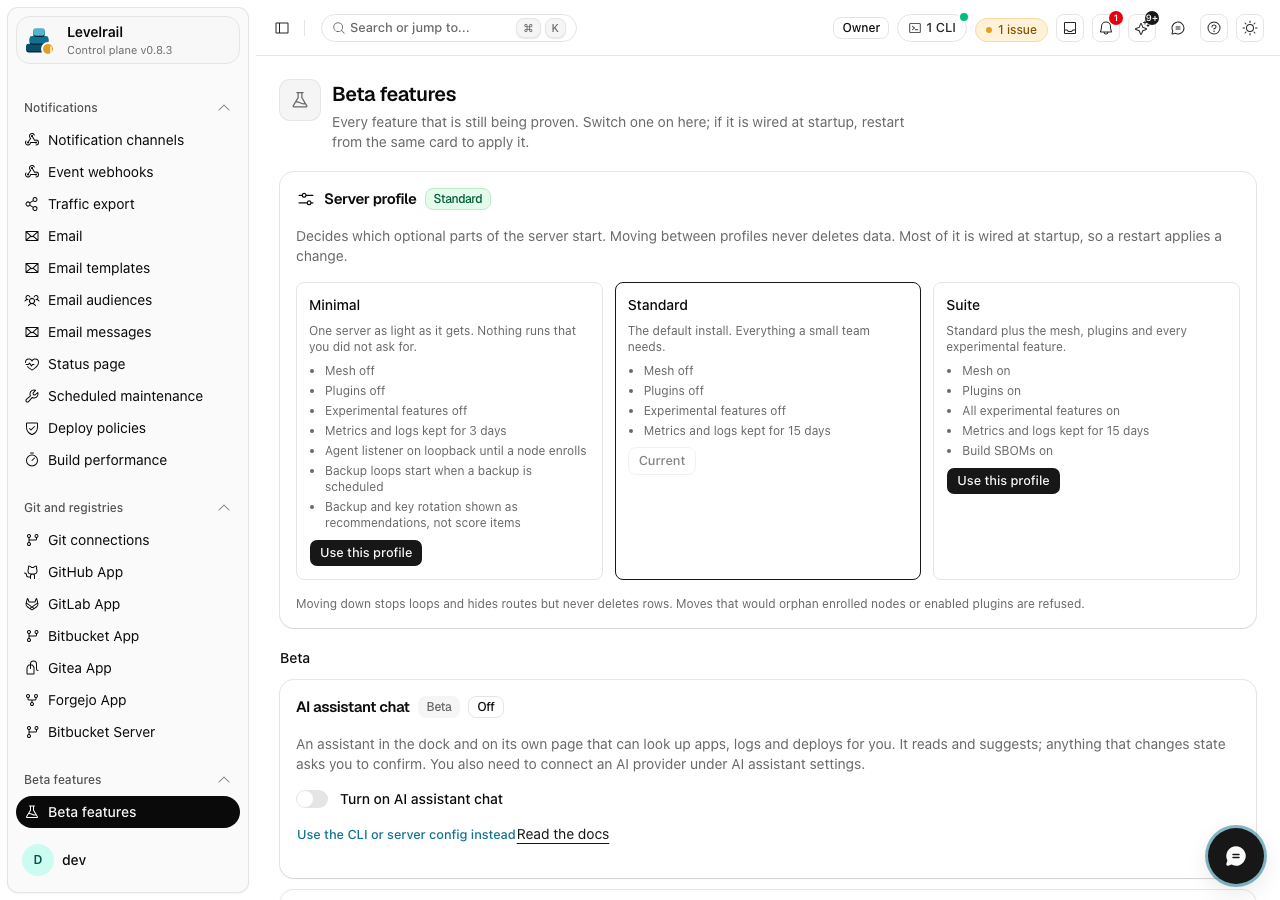Open Git connections in sidebar

[x=128, y=540]
